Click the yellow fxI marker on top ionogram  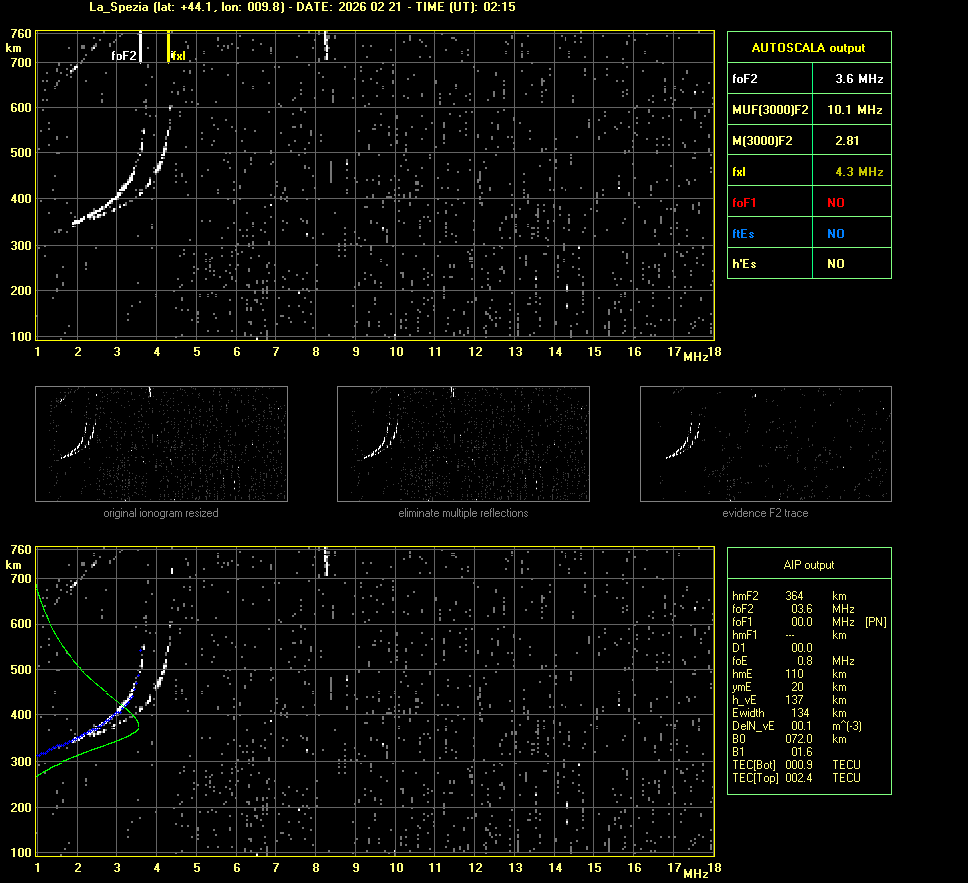(169, 45)
